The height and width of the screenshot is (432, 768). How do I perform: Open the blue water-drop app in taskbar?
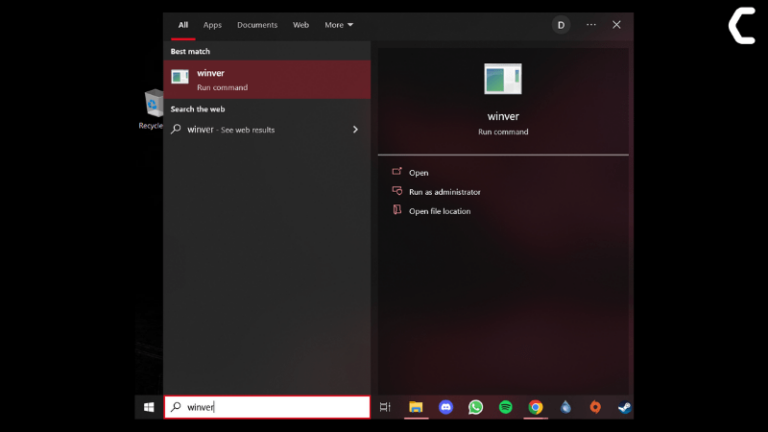566,407
